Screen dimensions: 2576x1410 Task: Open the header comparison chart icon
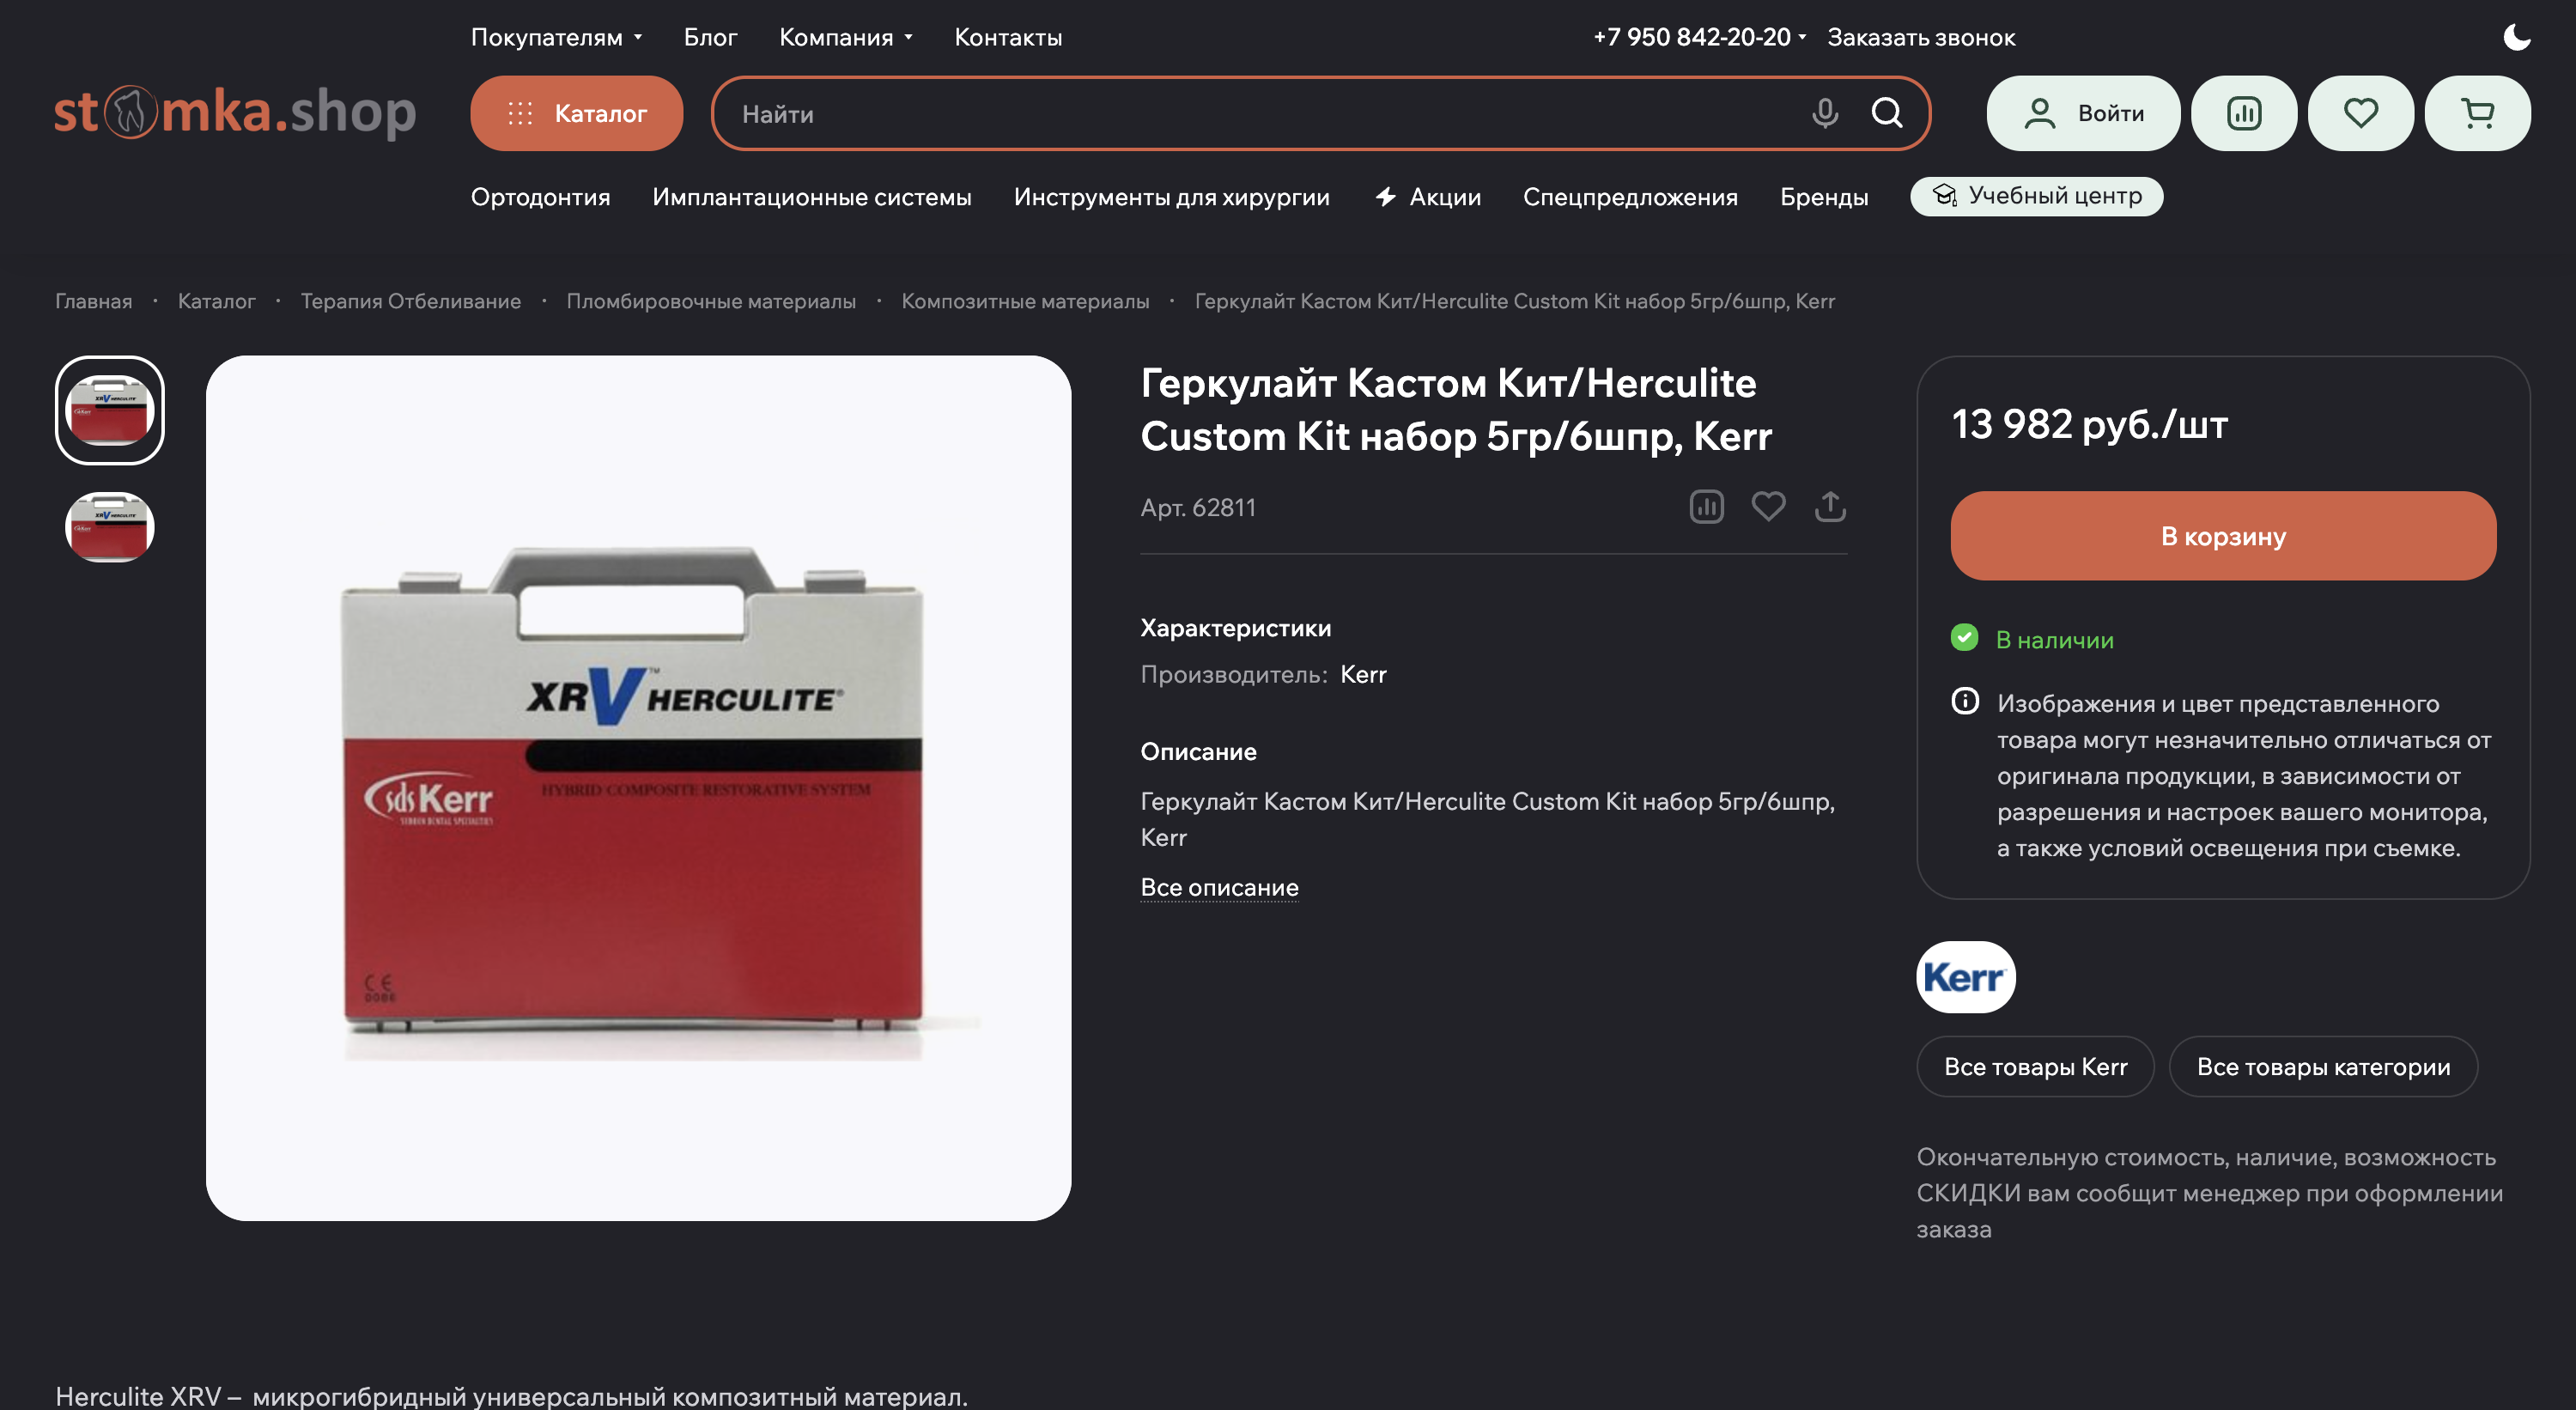pyautogui.click(x=2244, y=113)
